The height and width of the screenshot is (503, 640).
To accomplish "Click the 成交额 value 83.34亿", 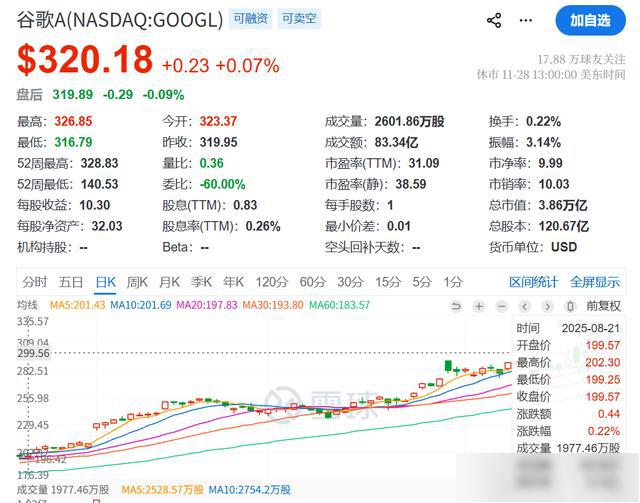I will point(396,142).
